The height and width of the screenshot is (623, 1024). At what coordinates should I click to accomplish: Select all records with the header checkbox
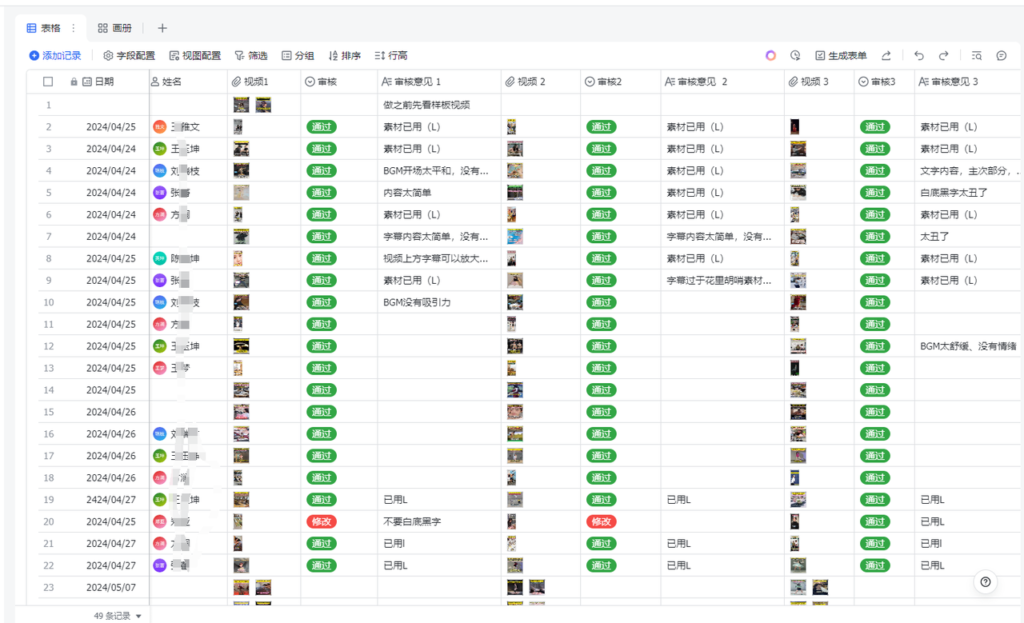[x=48, y=81]
